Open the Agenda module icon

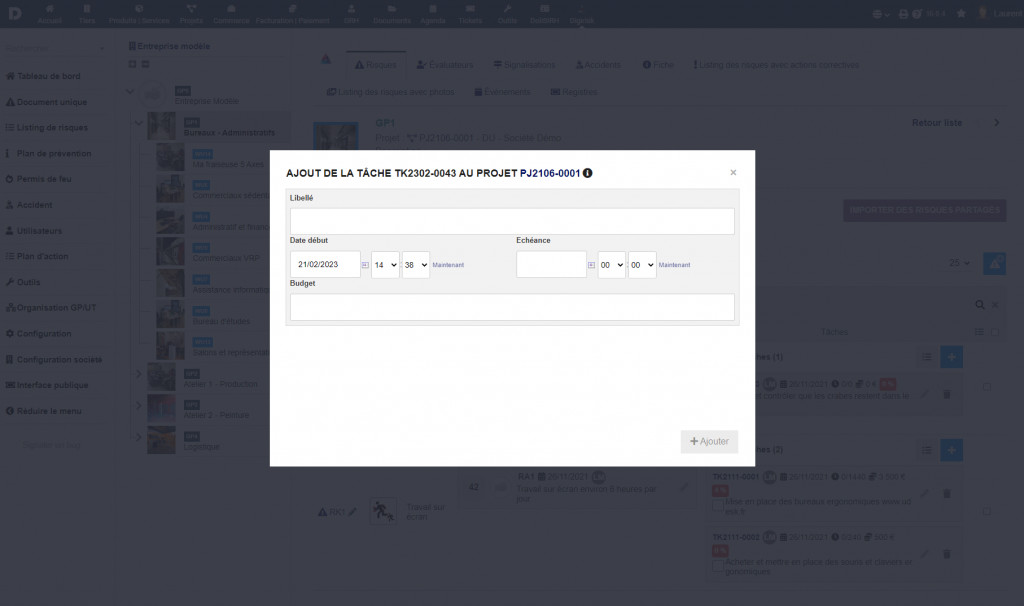[432, 9]
